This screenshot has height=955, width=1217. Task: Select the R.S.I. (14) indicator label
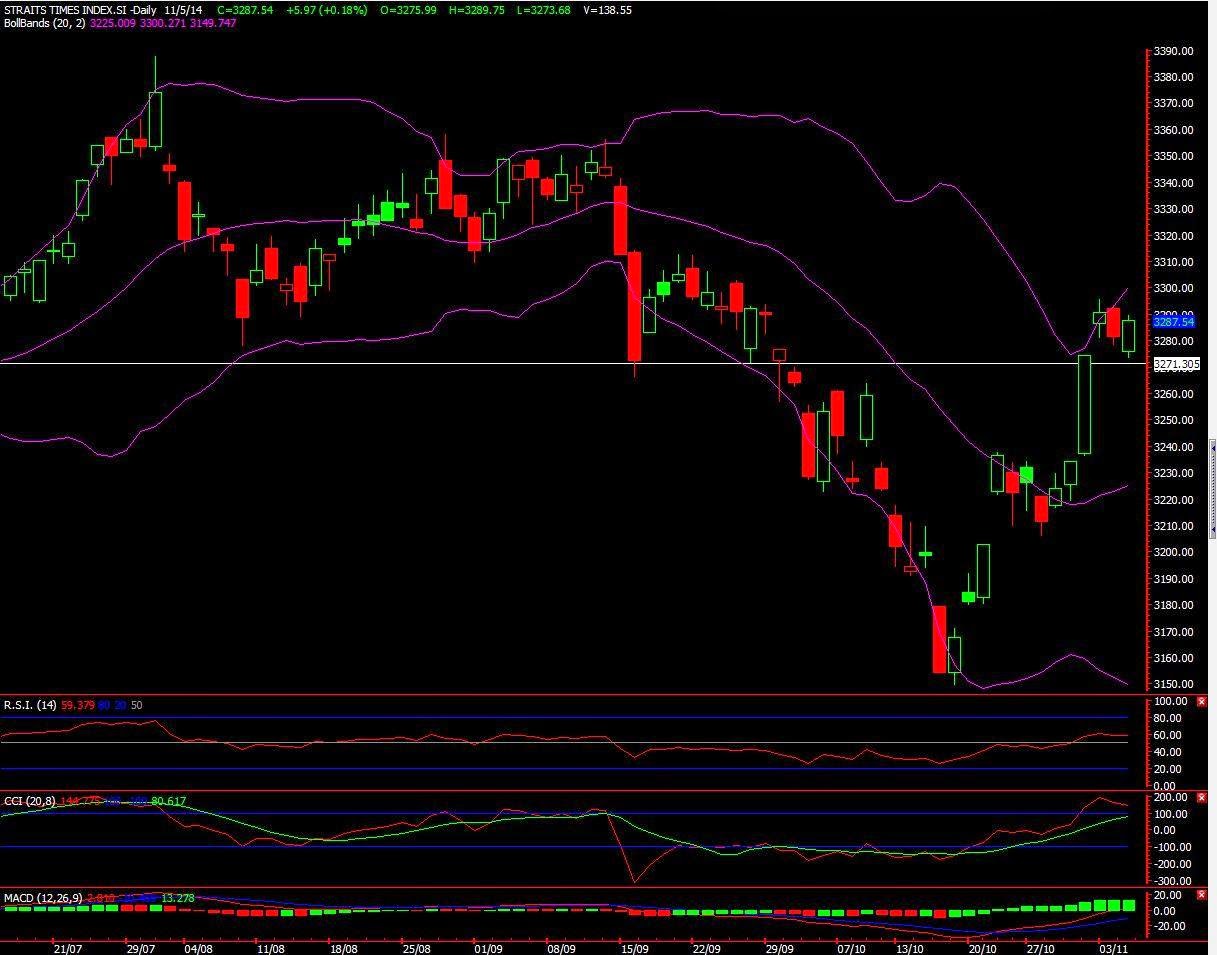pyautogui.click(x=30, y=705)
